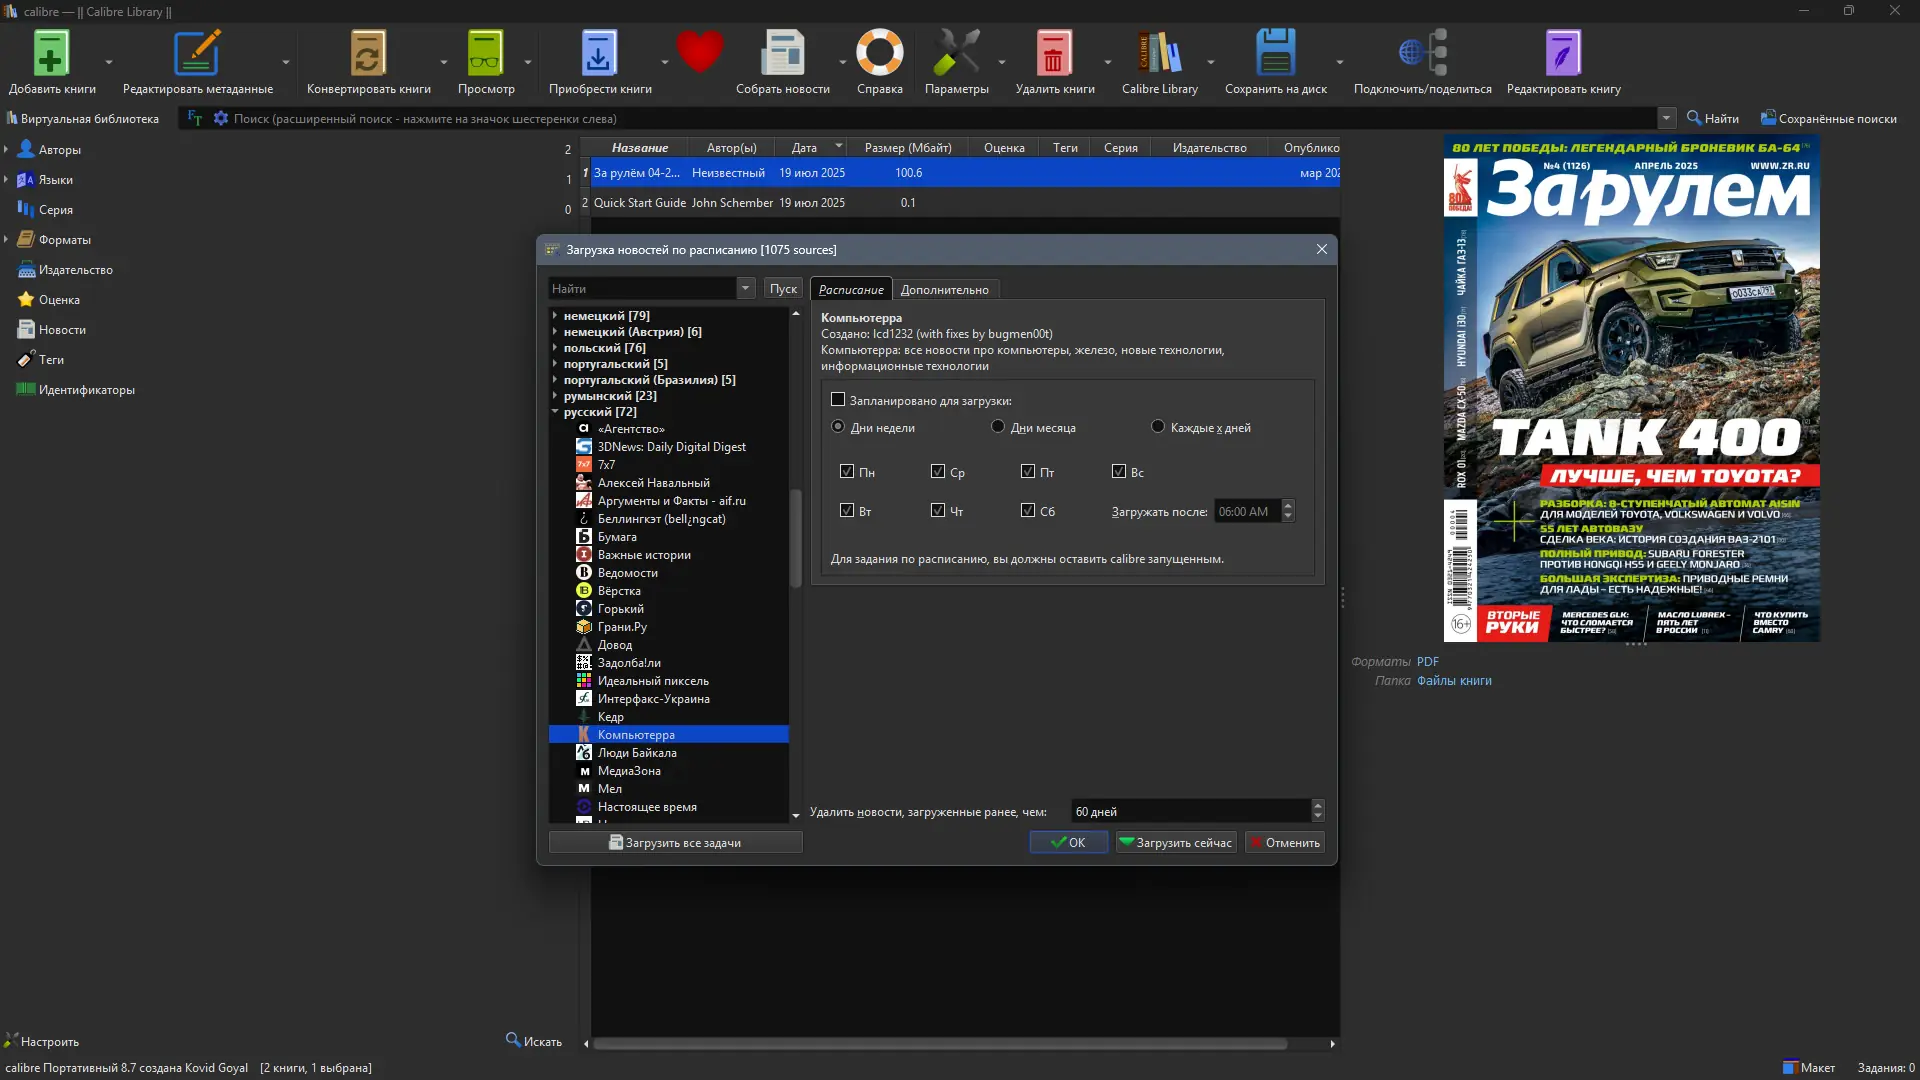This screenshot has width=1920, height=1080.
Task: Click the Add books toolbar icon
Action: point(51,55)
